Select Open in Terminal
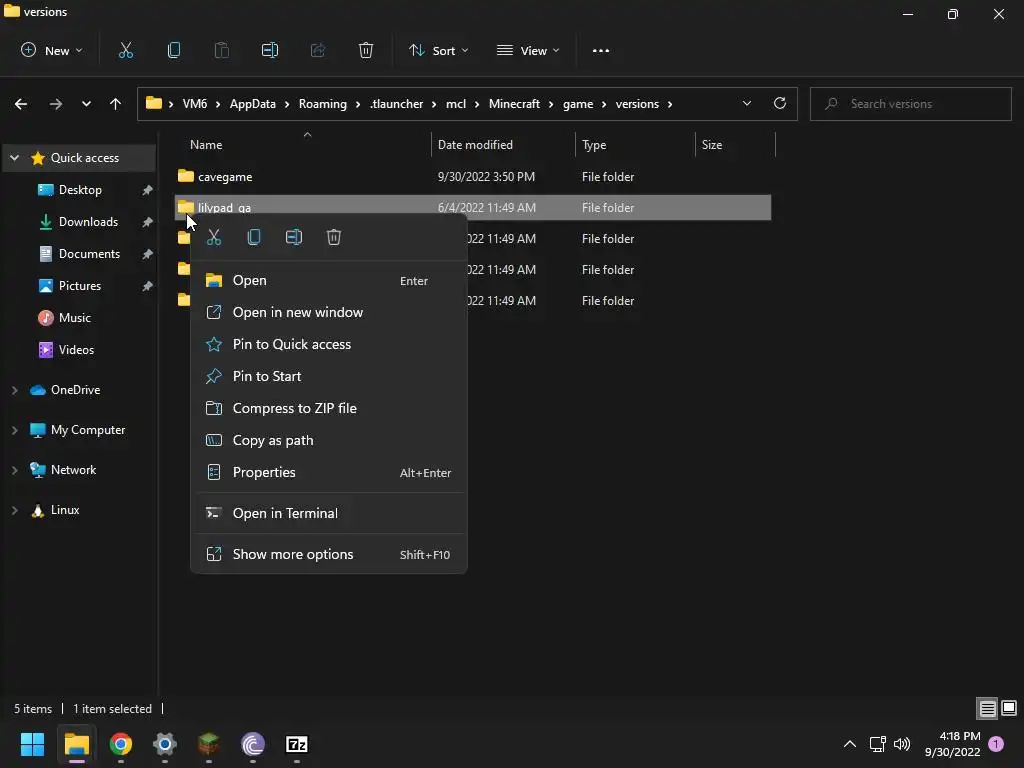 pos(328,513)
